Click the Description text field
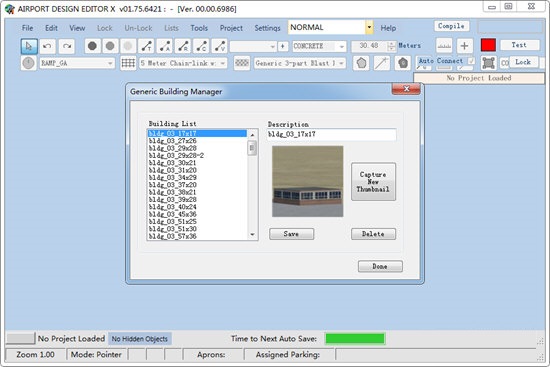This screenshot has width=550, height=367. pos(331,134)
